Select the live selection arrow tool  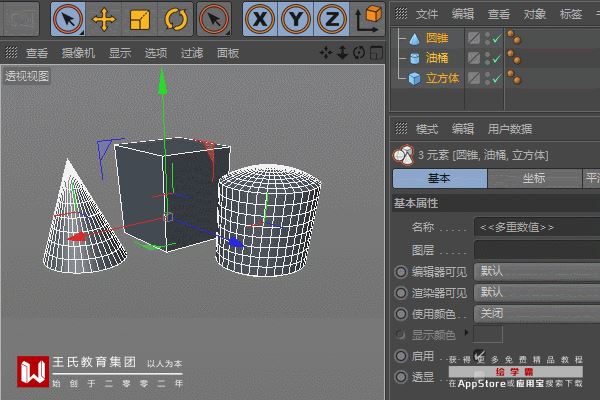pos(68,19)
